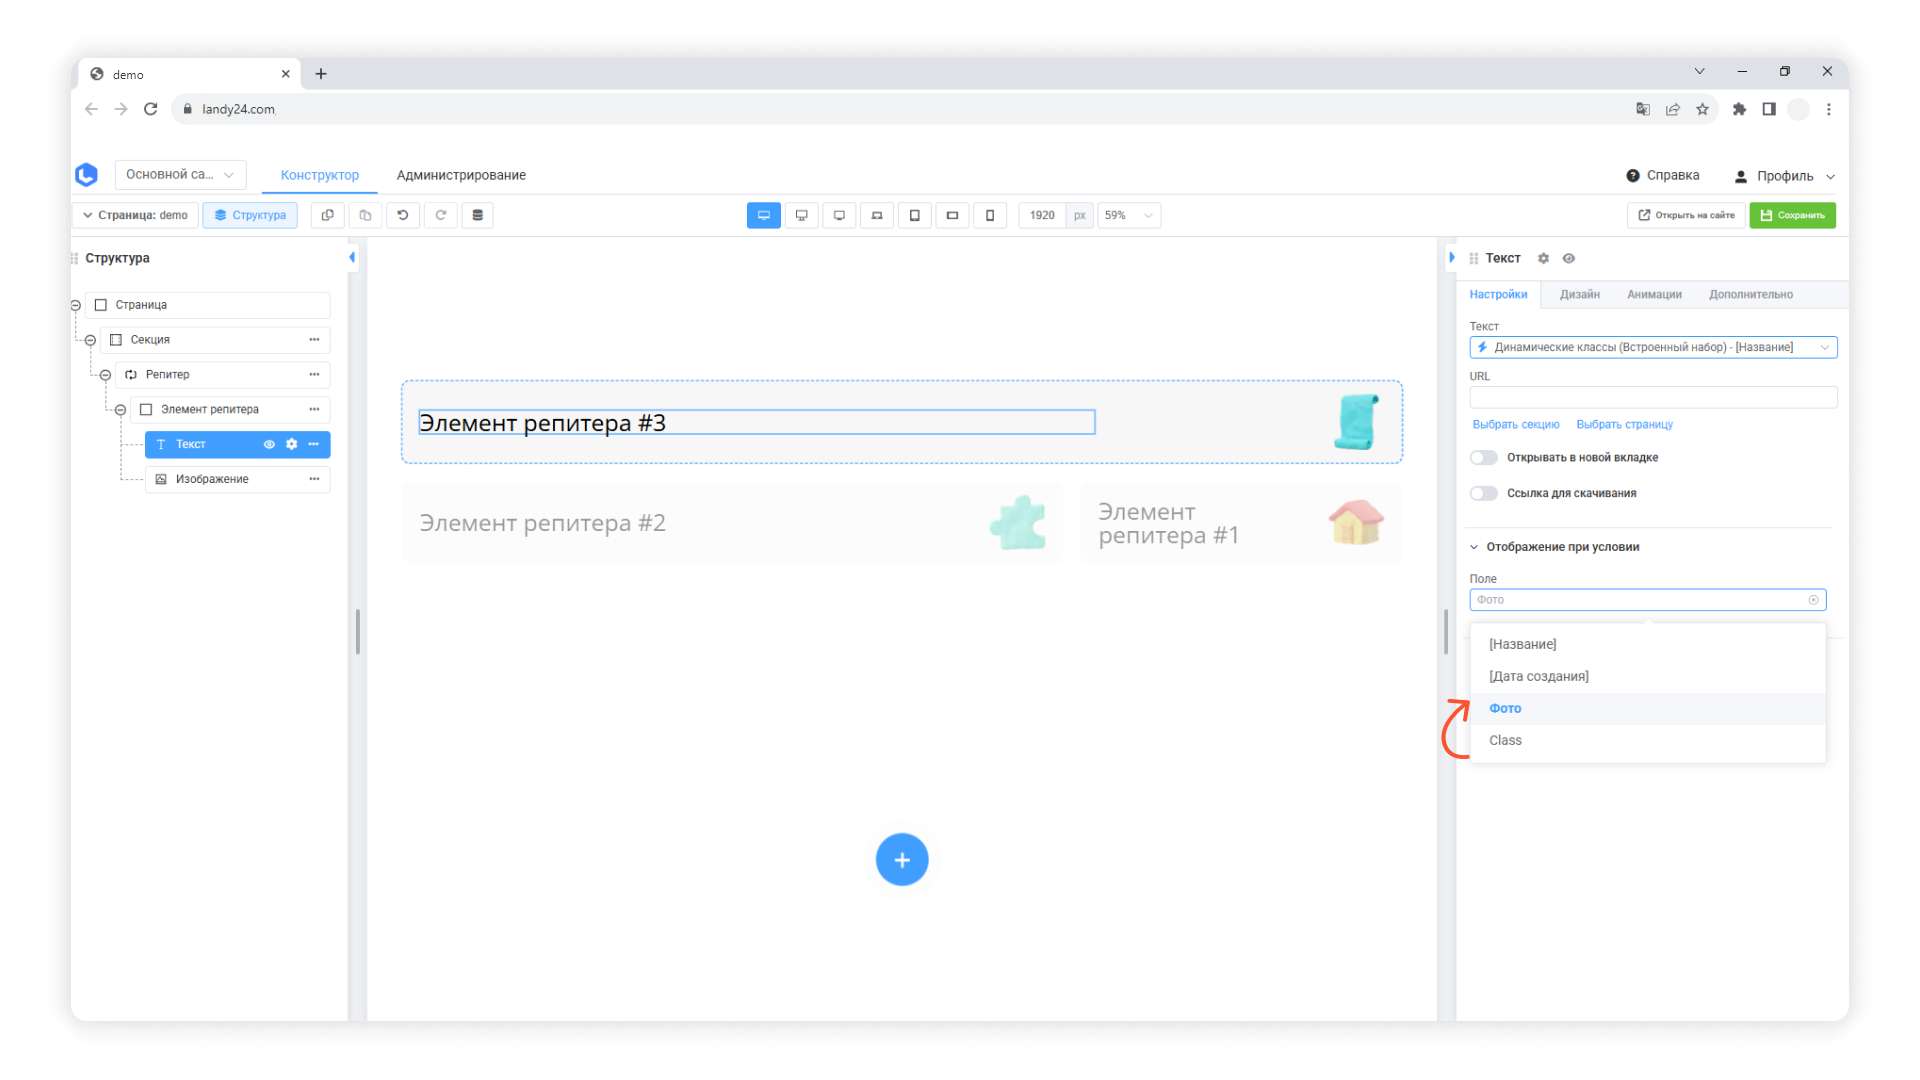Viewport: 1920px width, 1080px height.
Task: Select the tablet portrait viewport icon
Action: click(914, 215)
